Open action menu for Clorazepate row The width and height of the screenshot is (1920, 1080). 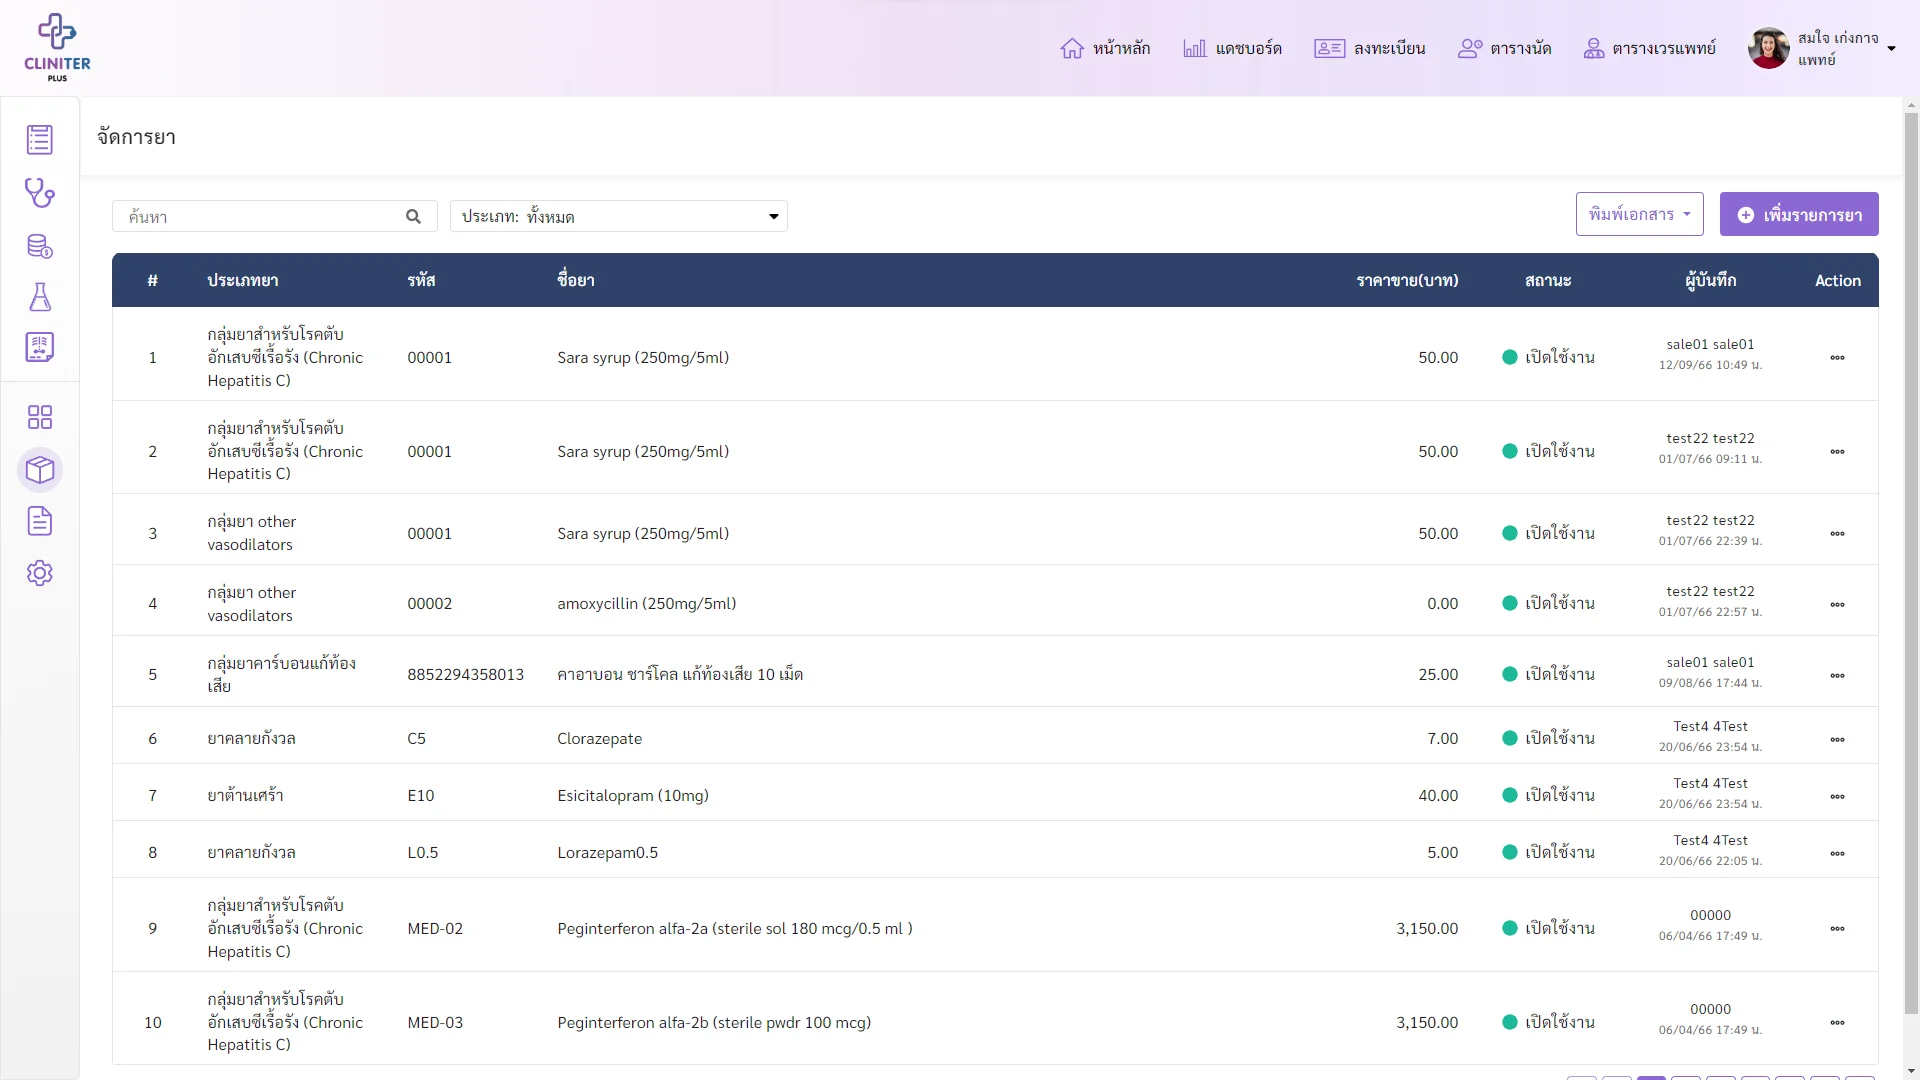[x=1838, y=740]
